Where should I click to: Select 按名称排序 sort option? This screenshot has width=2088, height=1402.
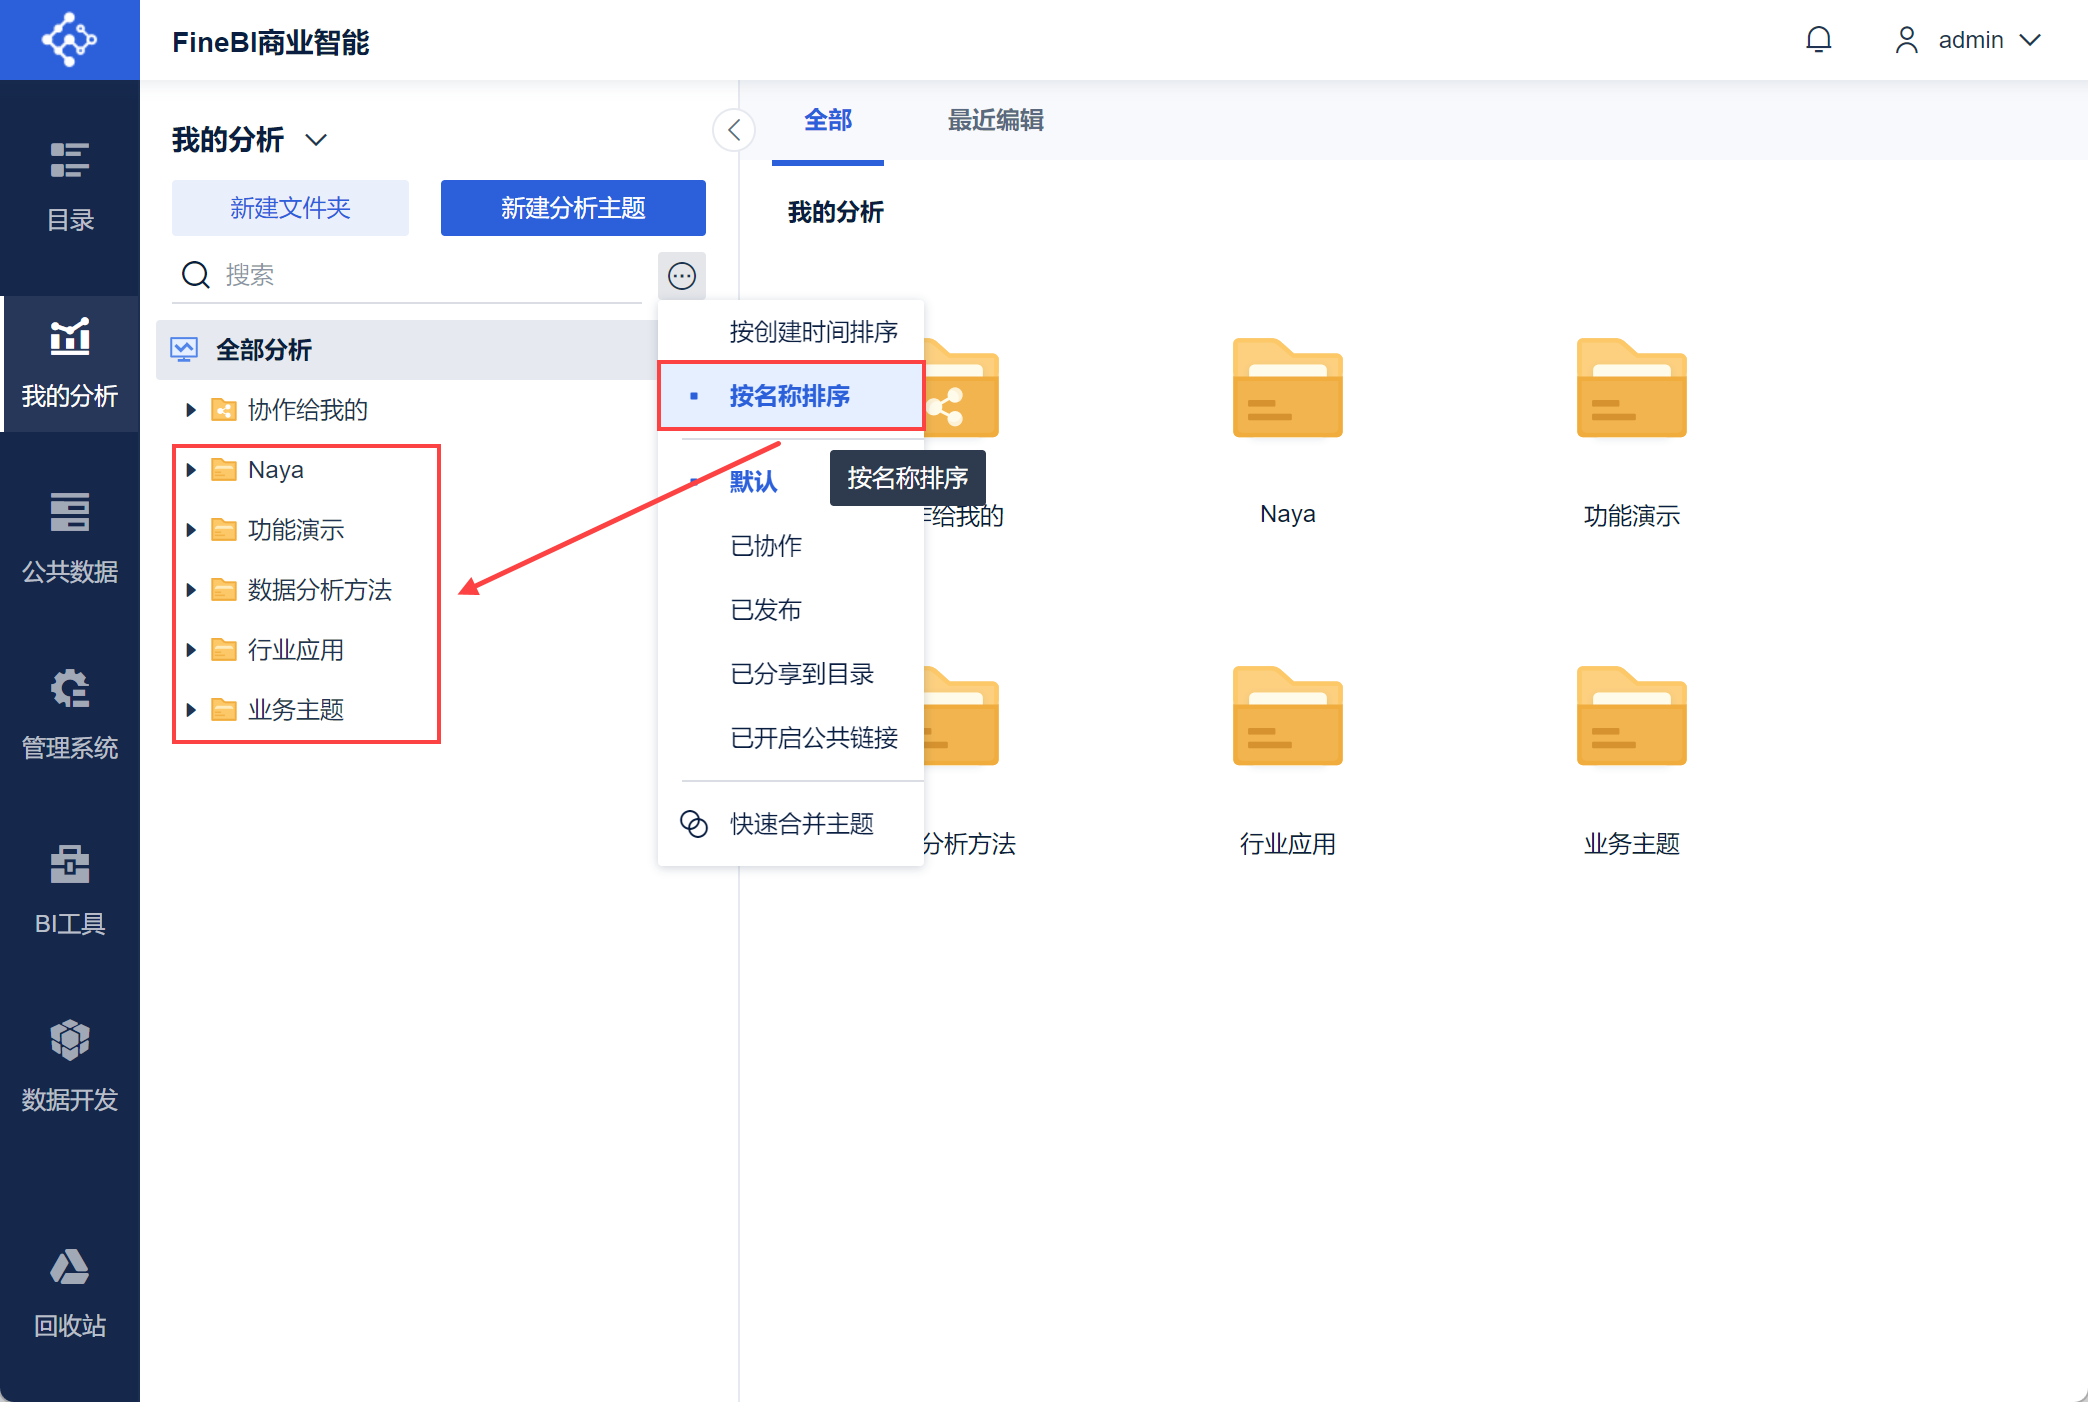[791, 396]
